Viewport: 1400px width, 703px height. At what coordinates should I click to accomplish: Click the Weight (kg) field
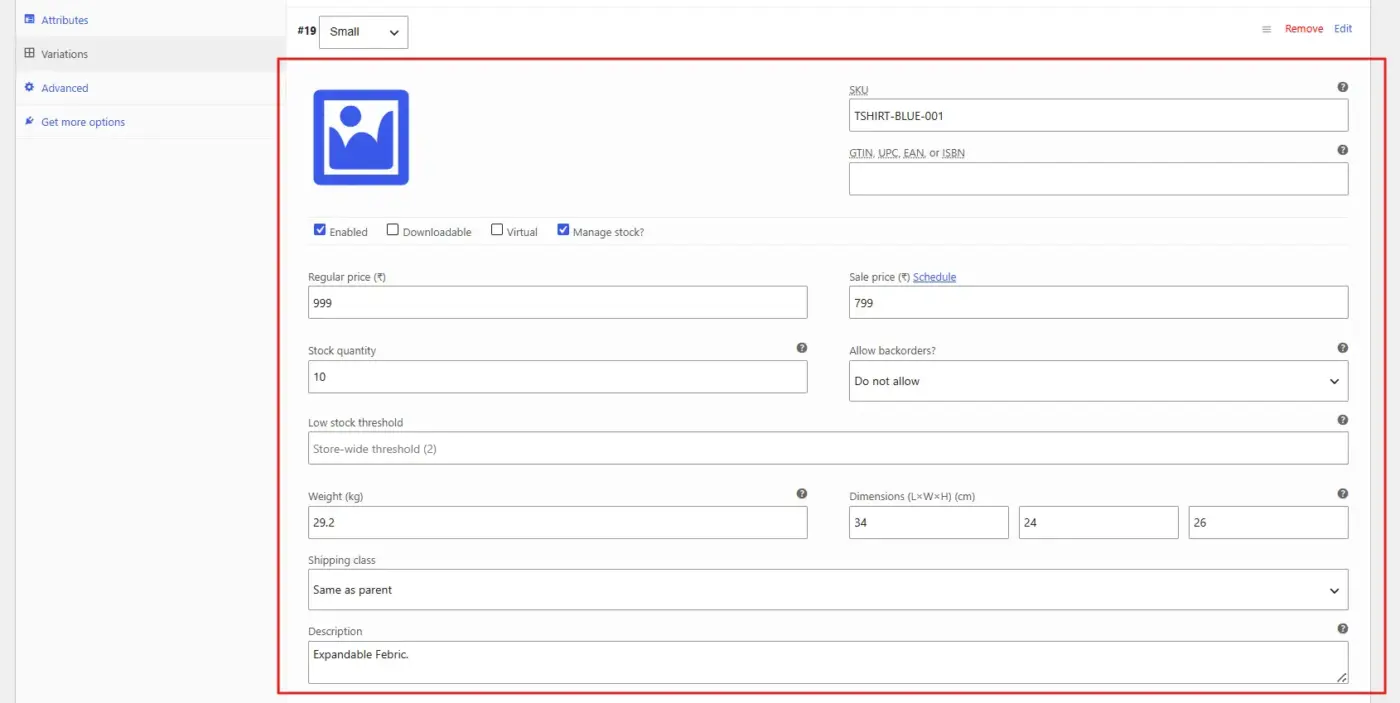pos(557,522)
